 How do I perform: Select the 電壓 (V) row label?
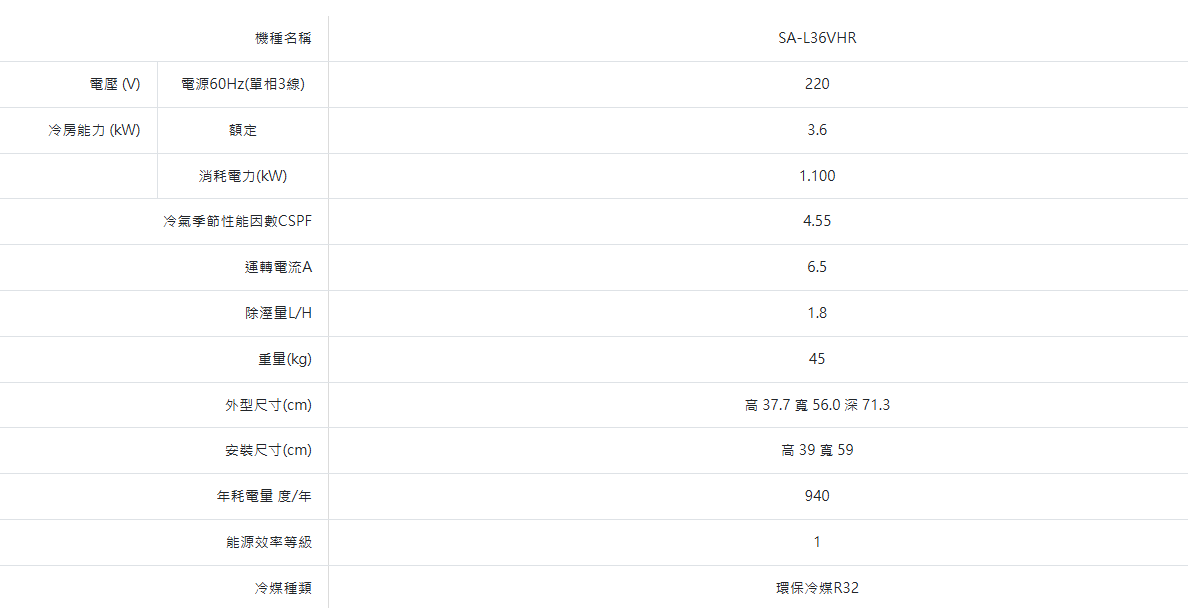[115, 85]
